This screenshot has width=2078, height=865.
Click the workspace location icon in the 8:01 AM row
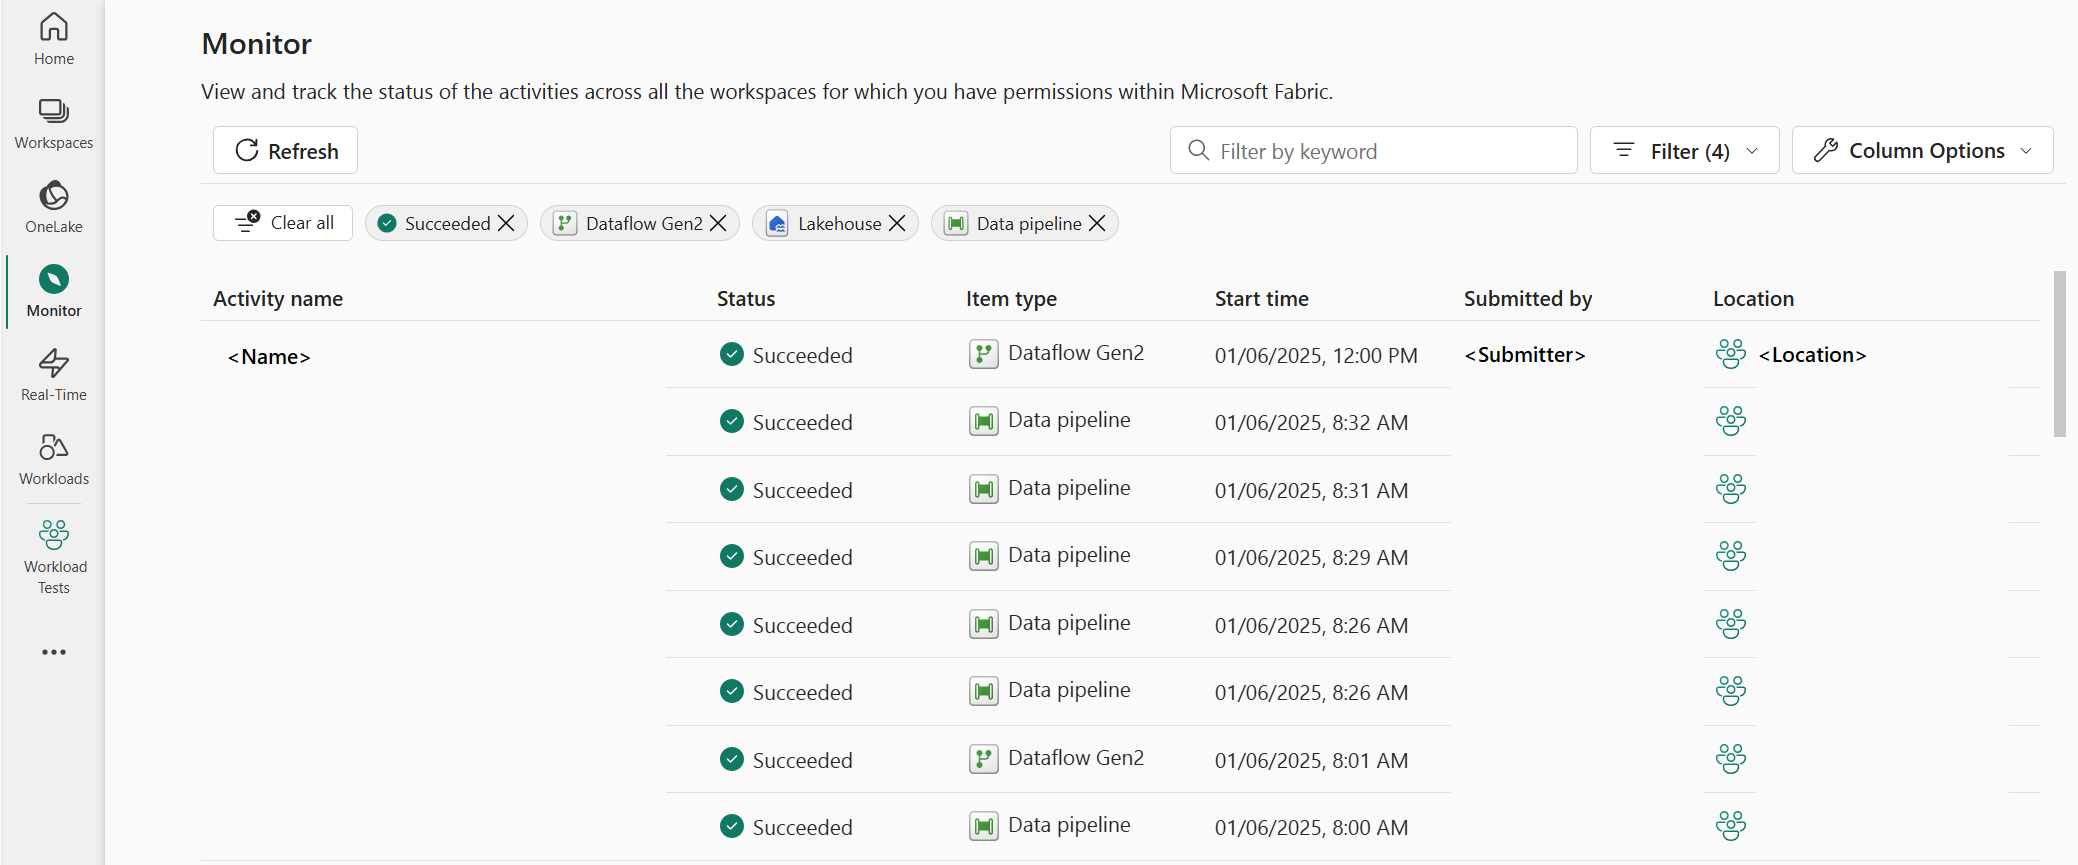1731,759
